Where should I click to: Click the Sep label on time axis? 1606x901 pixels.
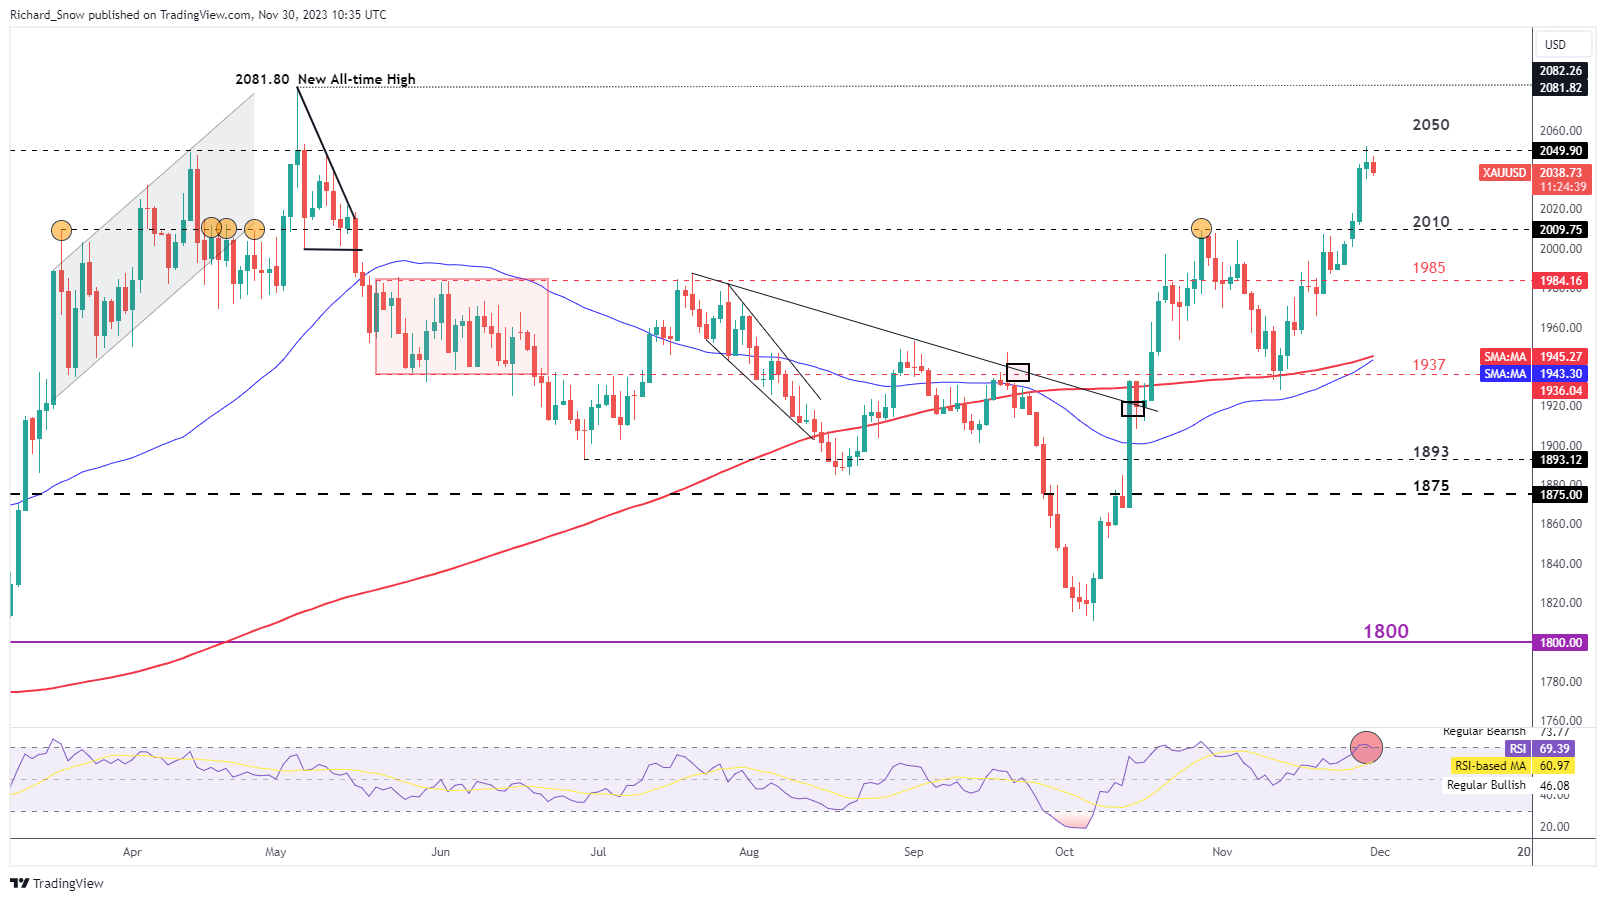(x=913, y=852)
